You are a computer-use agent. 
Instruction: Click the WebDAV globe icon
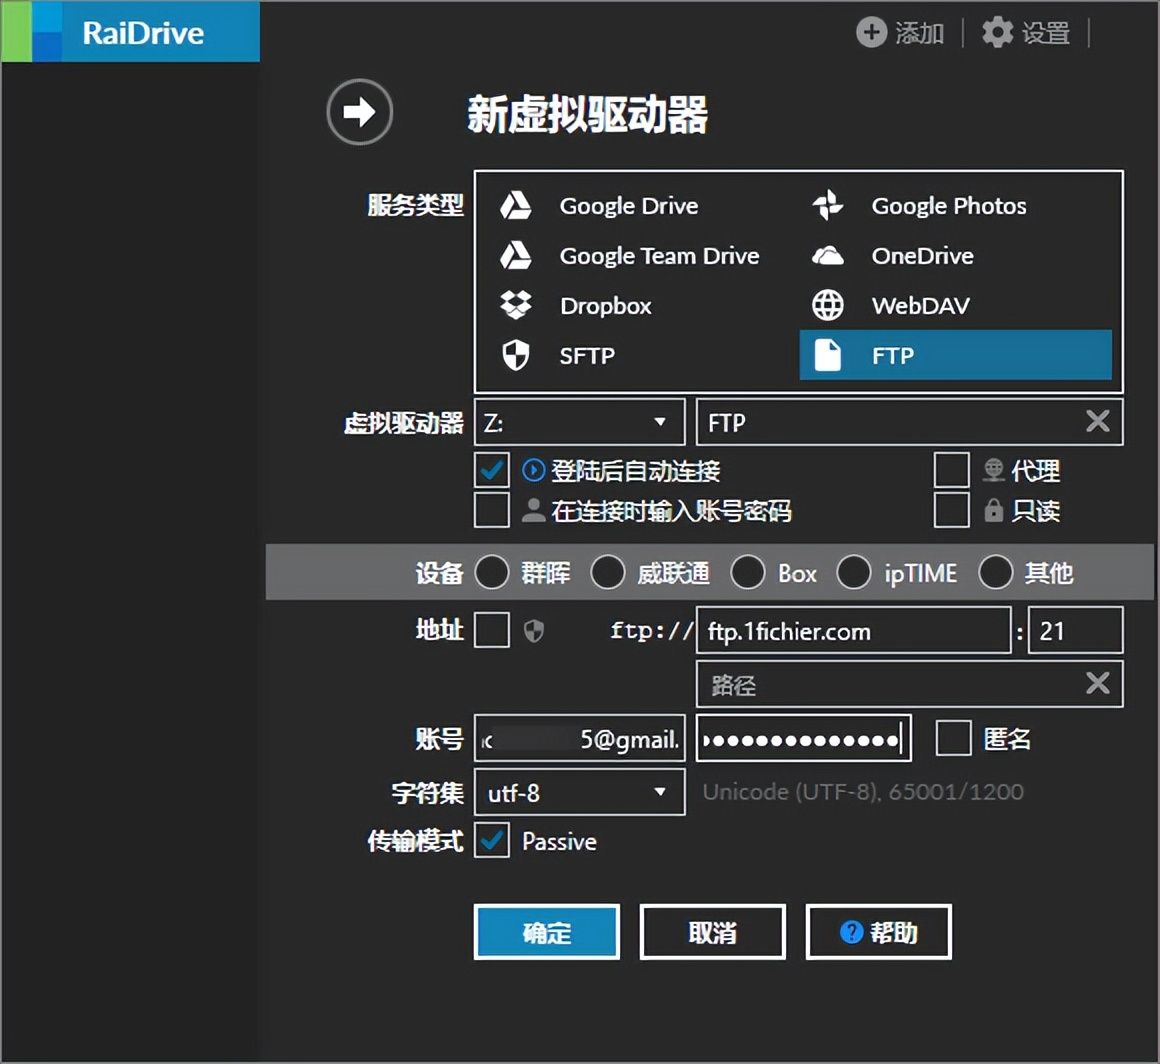click(828, 305)
